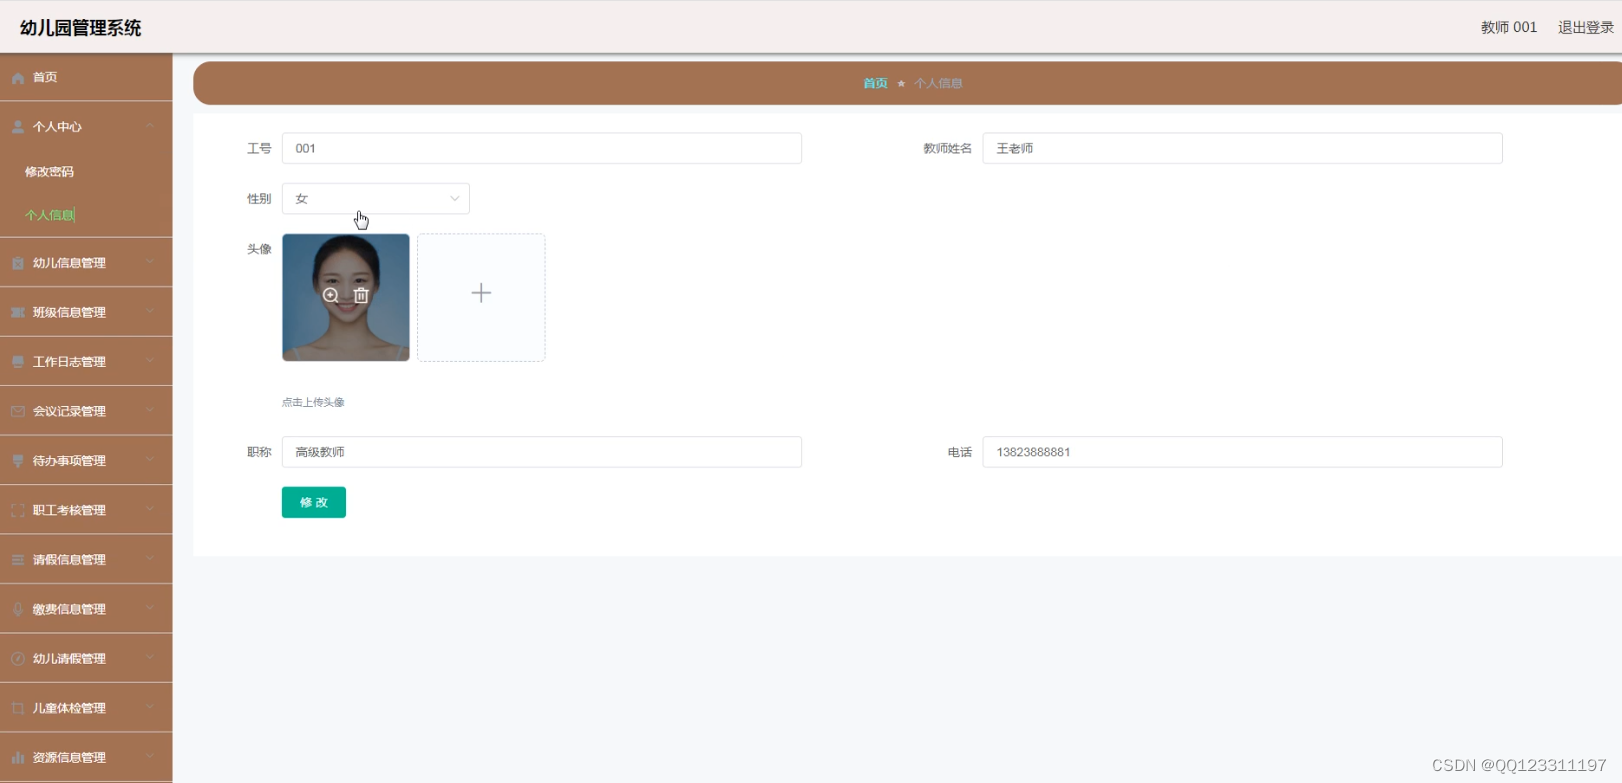1622x783 pixels.
Task: Open the 性别 gender dropdown
Action: (x=376, y=199)
